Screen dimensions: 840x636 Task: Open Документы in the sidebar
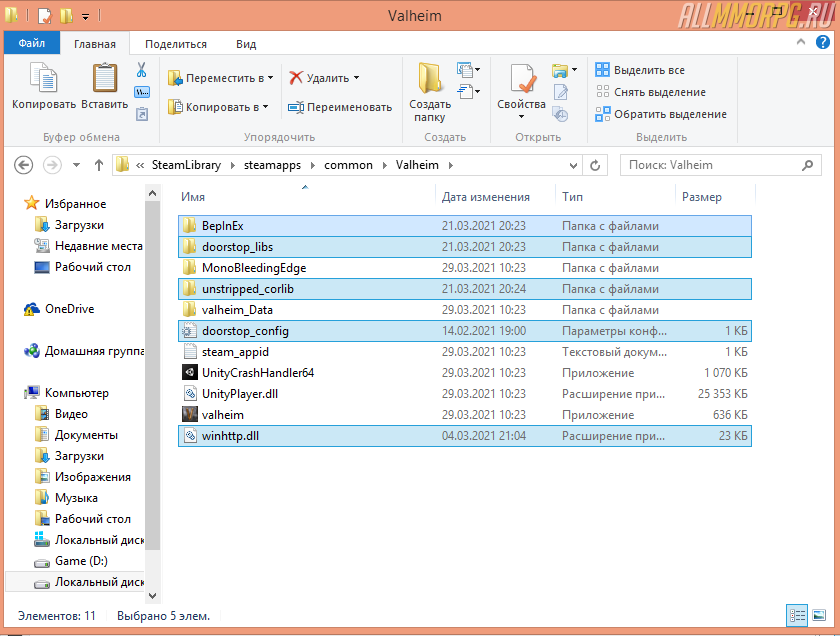tap(77, 435)
